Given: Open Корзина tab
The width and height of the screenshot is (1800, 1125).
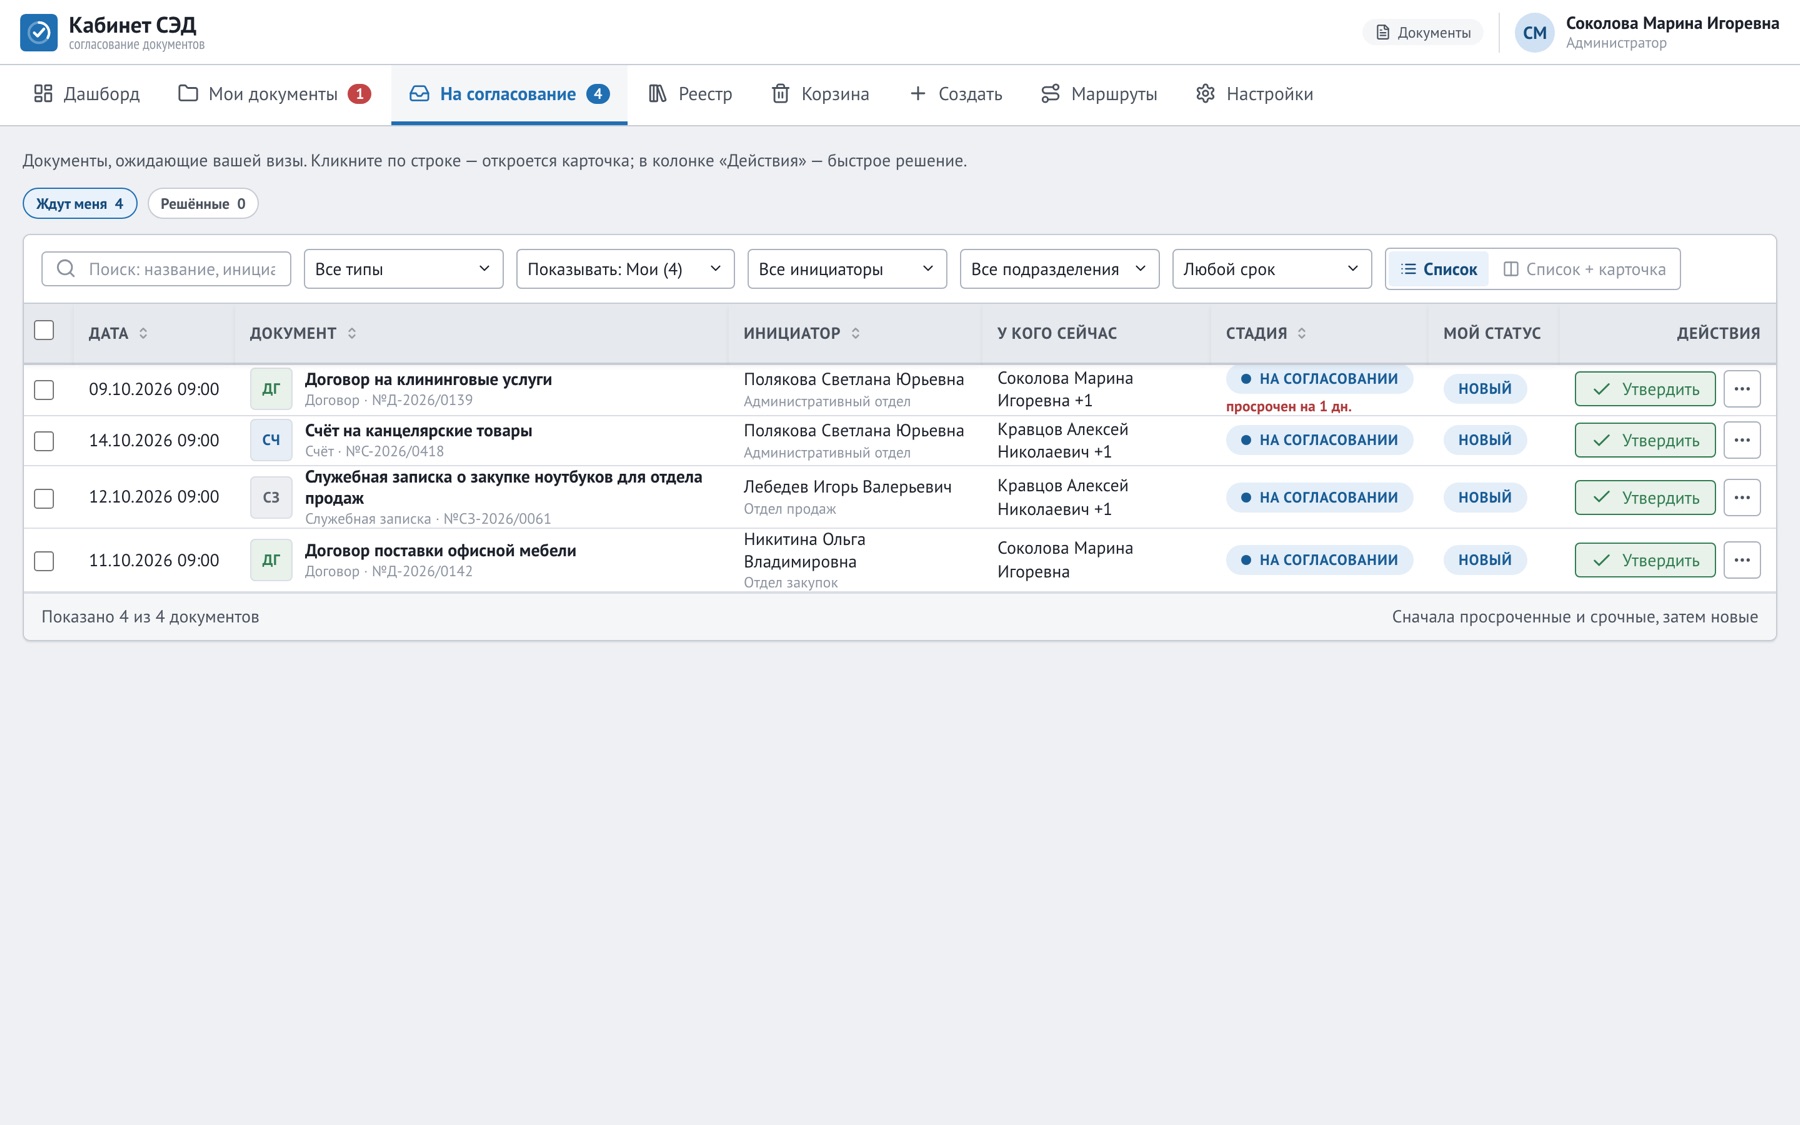Looking at the screenshot, I should pos(820,94).
